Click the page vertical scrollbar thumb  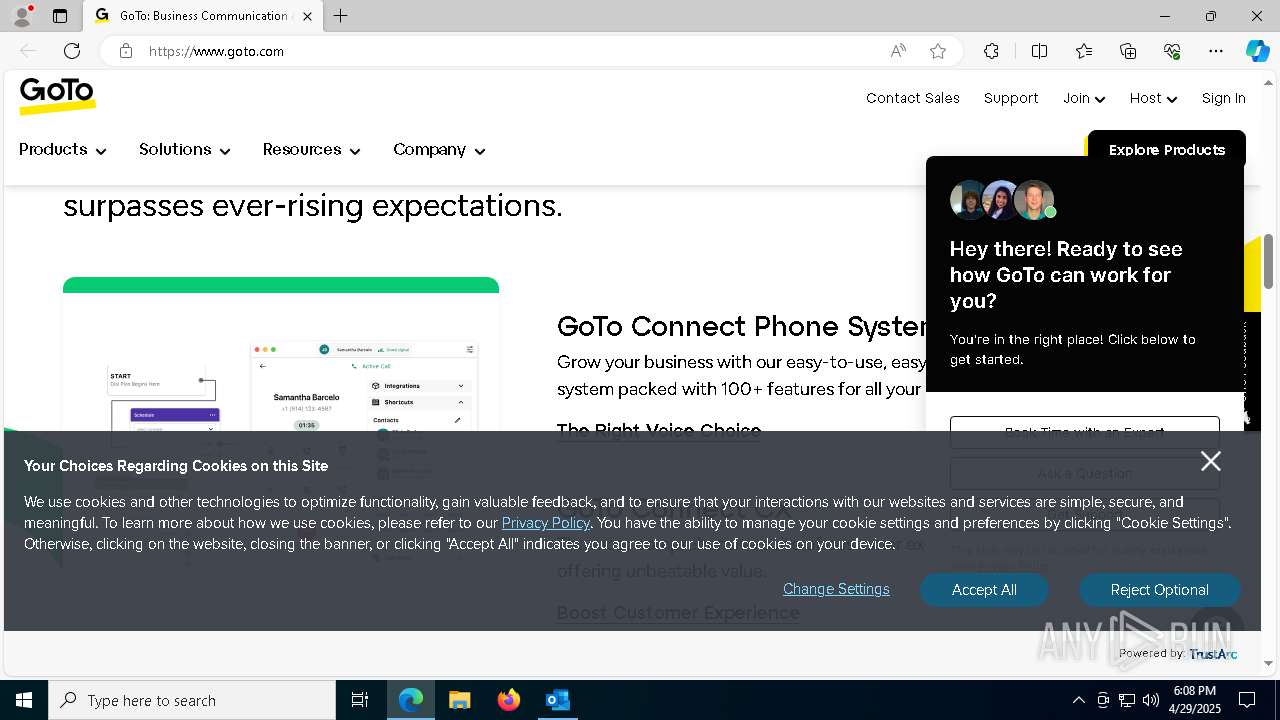click(x=1269, y=261)
